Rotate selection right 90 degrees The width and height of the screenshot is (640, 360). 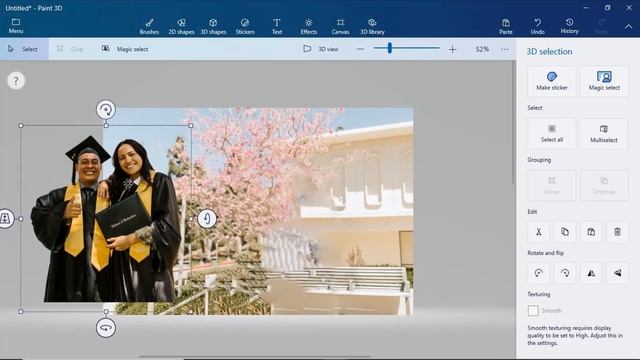click(565, 273)
